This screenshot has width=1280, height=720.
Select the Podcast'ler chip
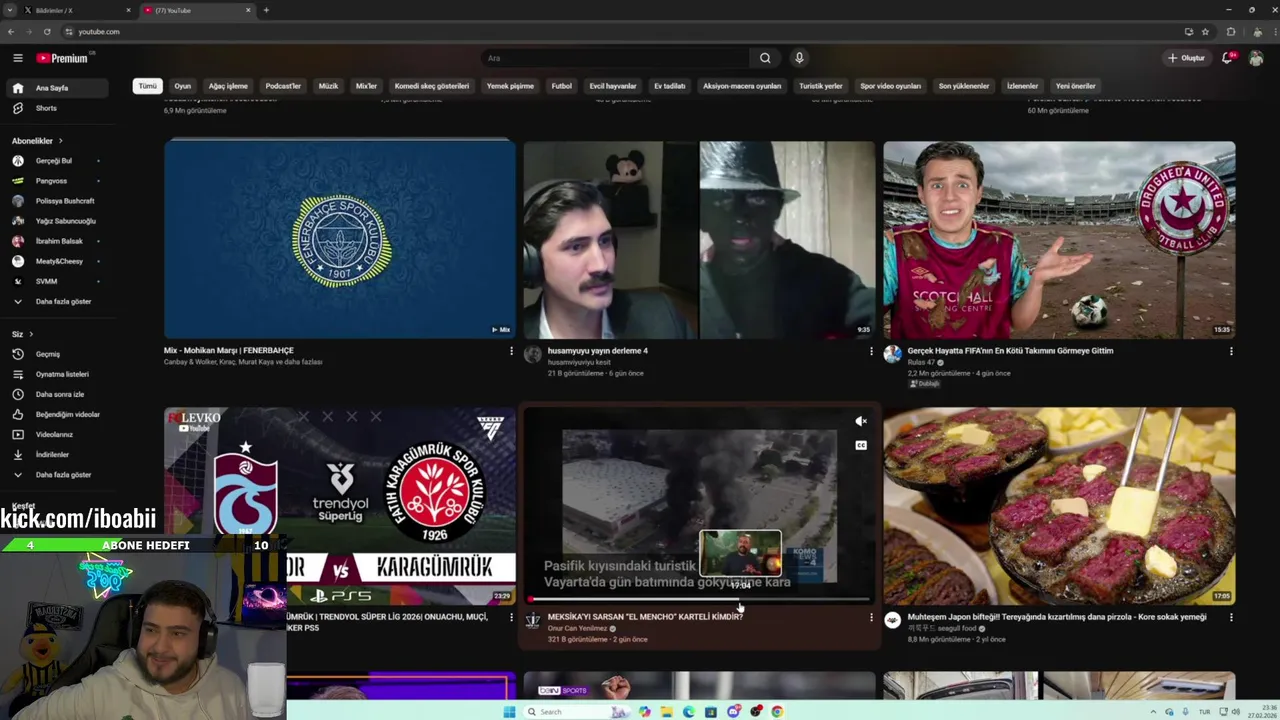tap(283, 86)
